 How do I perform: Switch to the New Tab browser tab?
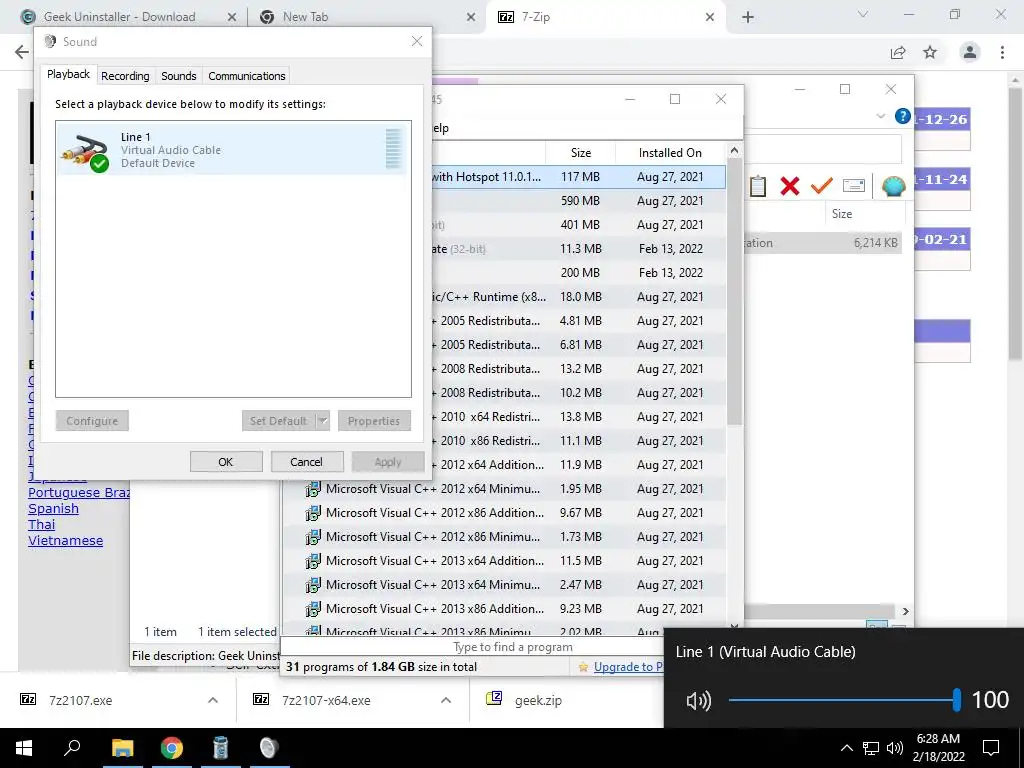(x=305, y=17)
